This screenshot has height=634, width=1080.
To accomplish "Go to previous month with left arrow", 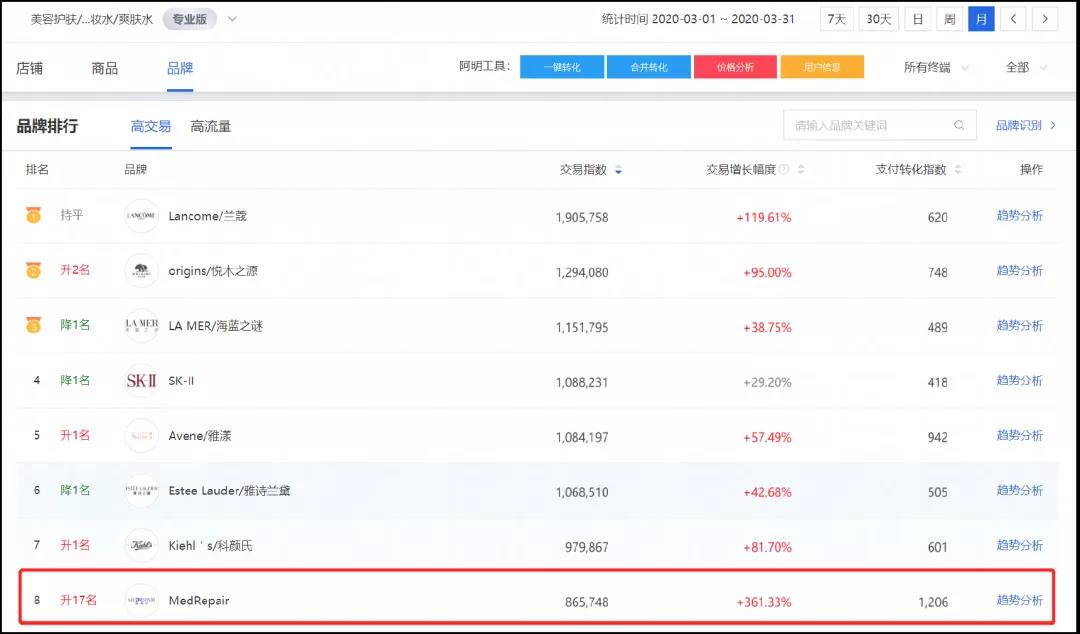I will [1013, 19].
